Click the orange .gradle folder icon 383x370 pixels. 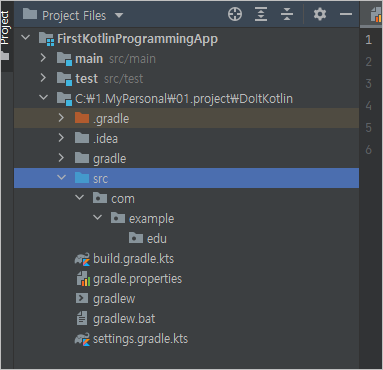[x=82, y=118]
